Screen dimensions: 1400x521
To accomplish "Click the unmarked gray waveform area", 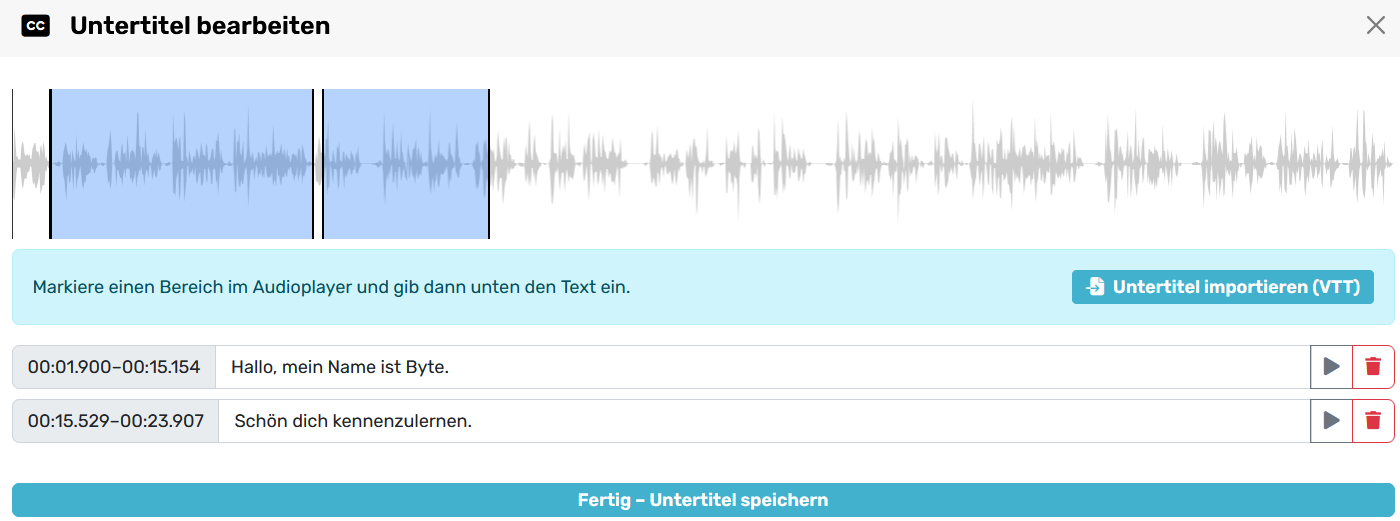I will (900, 164).
